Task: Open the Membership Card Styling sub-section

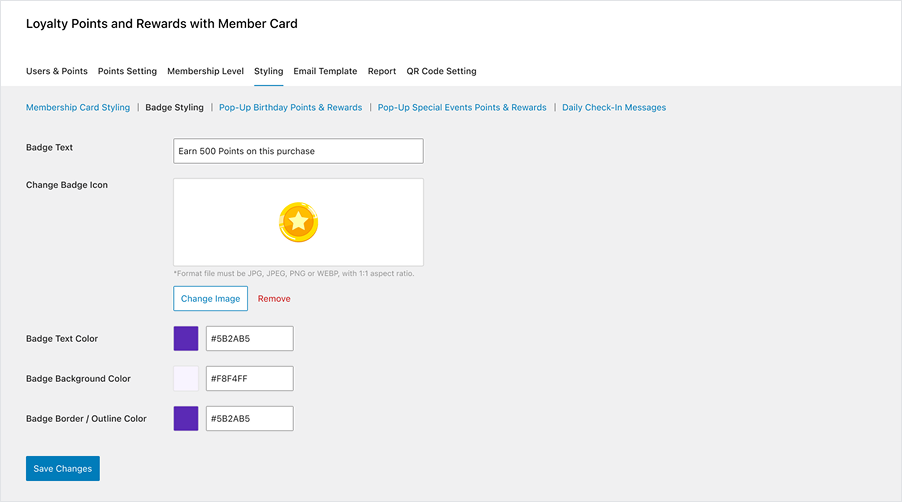Action: pos(78,108)
